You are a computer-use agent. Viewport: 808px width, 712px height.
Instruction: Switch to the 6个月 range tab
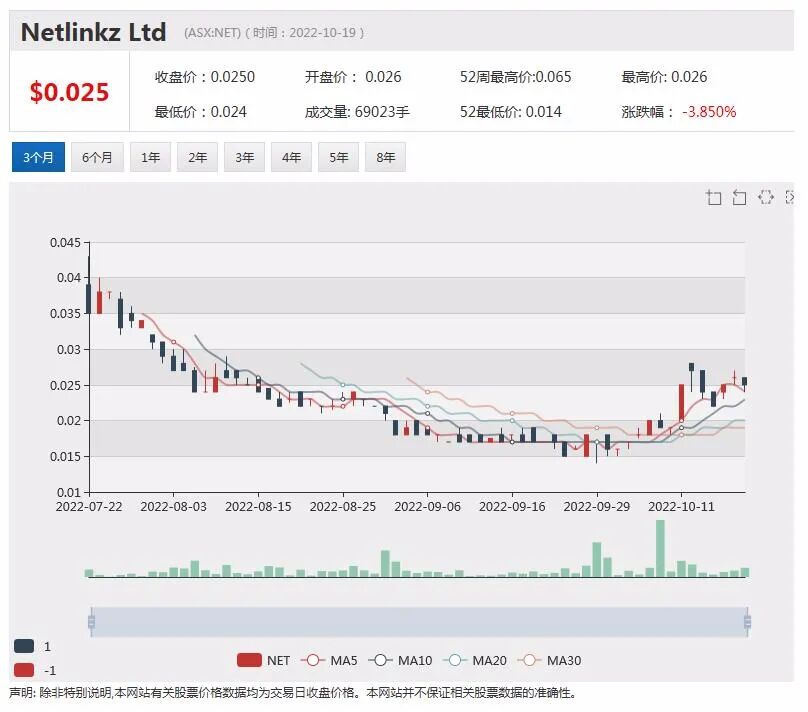coord(97,157)
